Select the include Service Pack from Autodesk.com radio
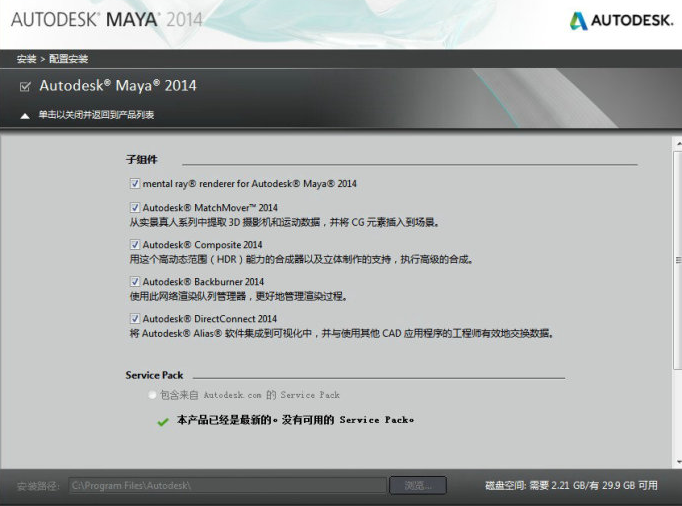The height and width of the screenshot is (506, 682). click(152, 395)
